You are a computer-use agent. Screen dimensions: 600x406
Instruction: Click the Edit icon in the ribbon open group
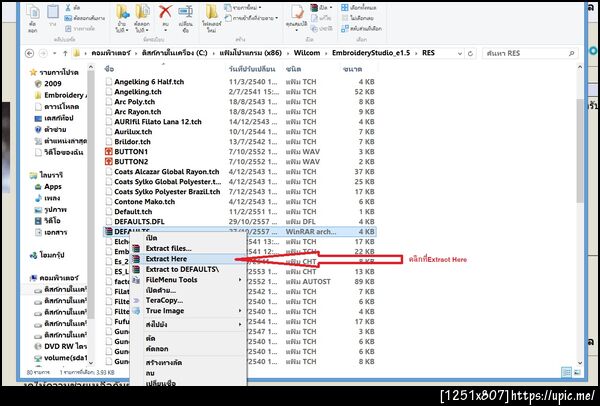(x=314, y=18)
